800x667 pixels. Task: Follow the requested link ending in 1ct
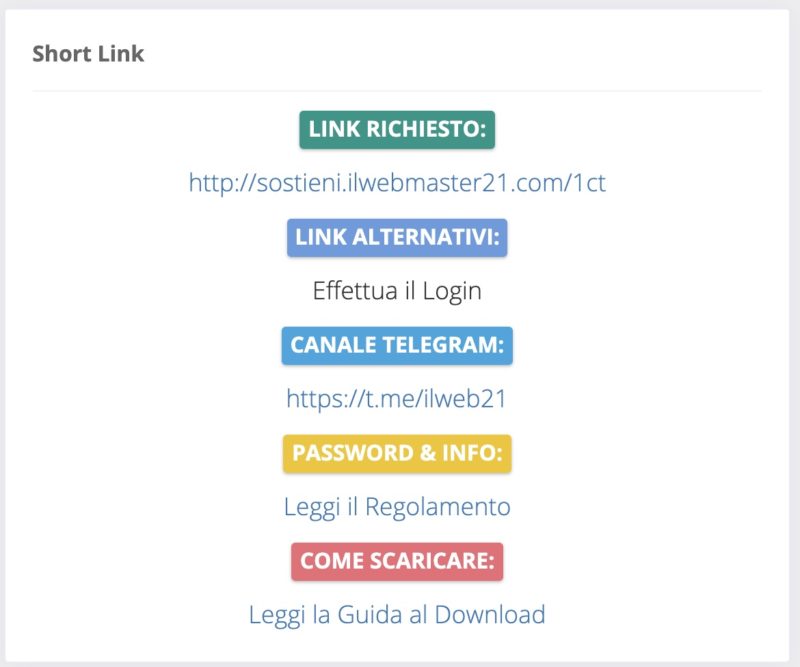click(x=397, y=184)
